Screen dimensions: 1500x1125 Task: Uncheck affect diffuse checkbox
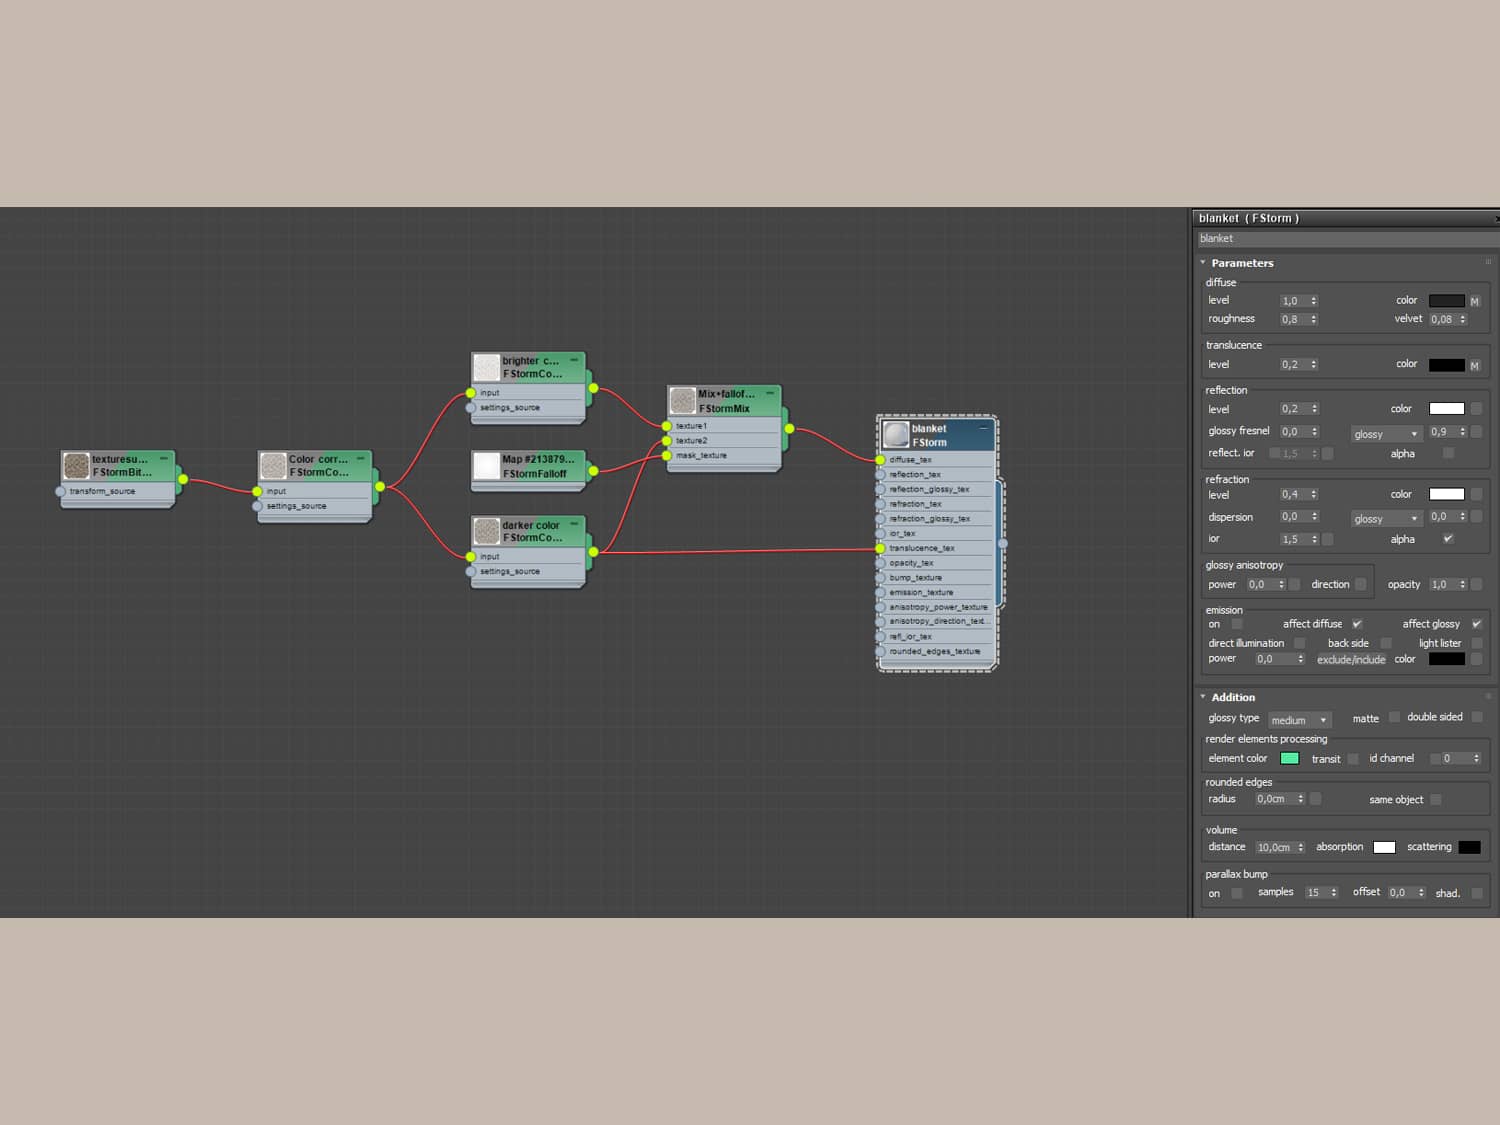coord(1357,624)
